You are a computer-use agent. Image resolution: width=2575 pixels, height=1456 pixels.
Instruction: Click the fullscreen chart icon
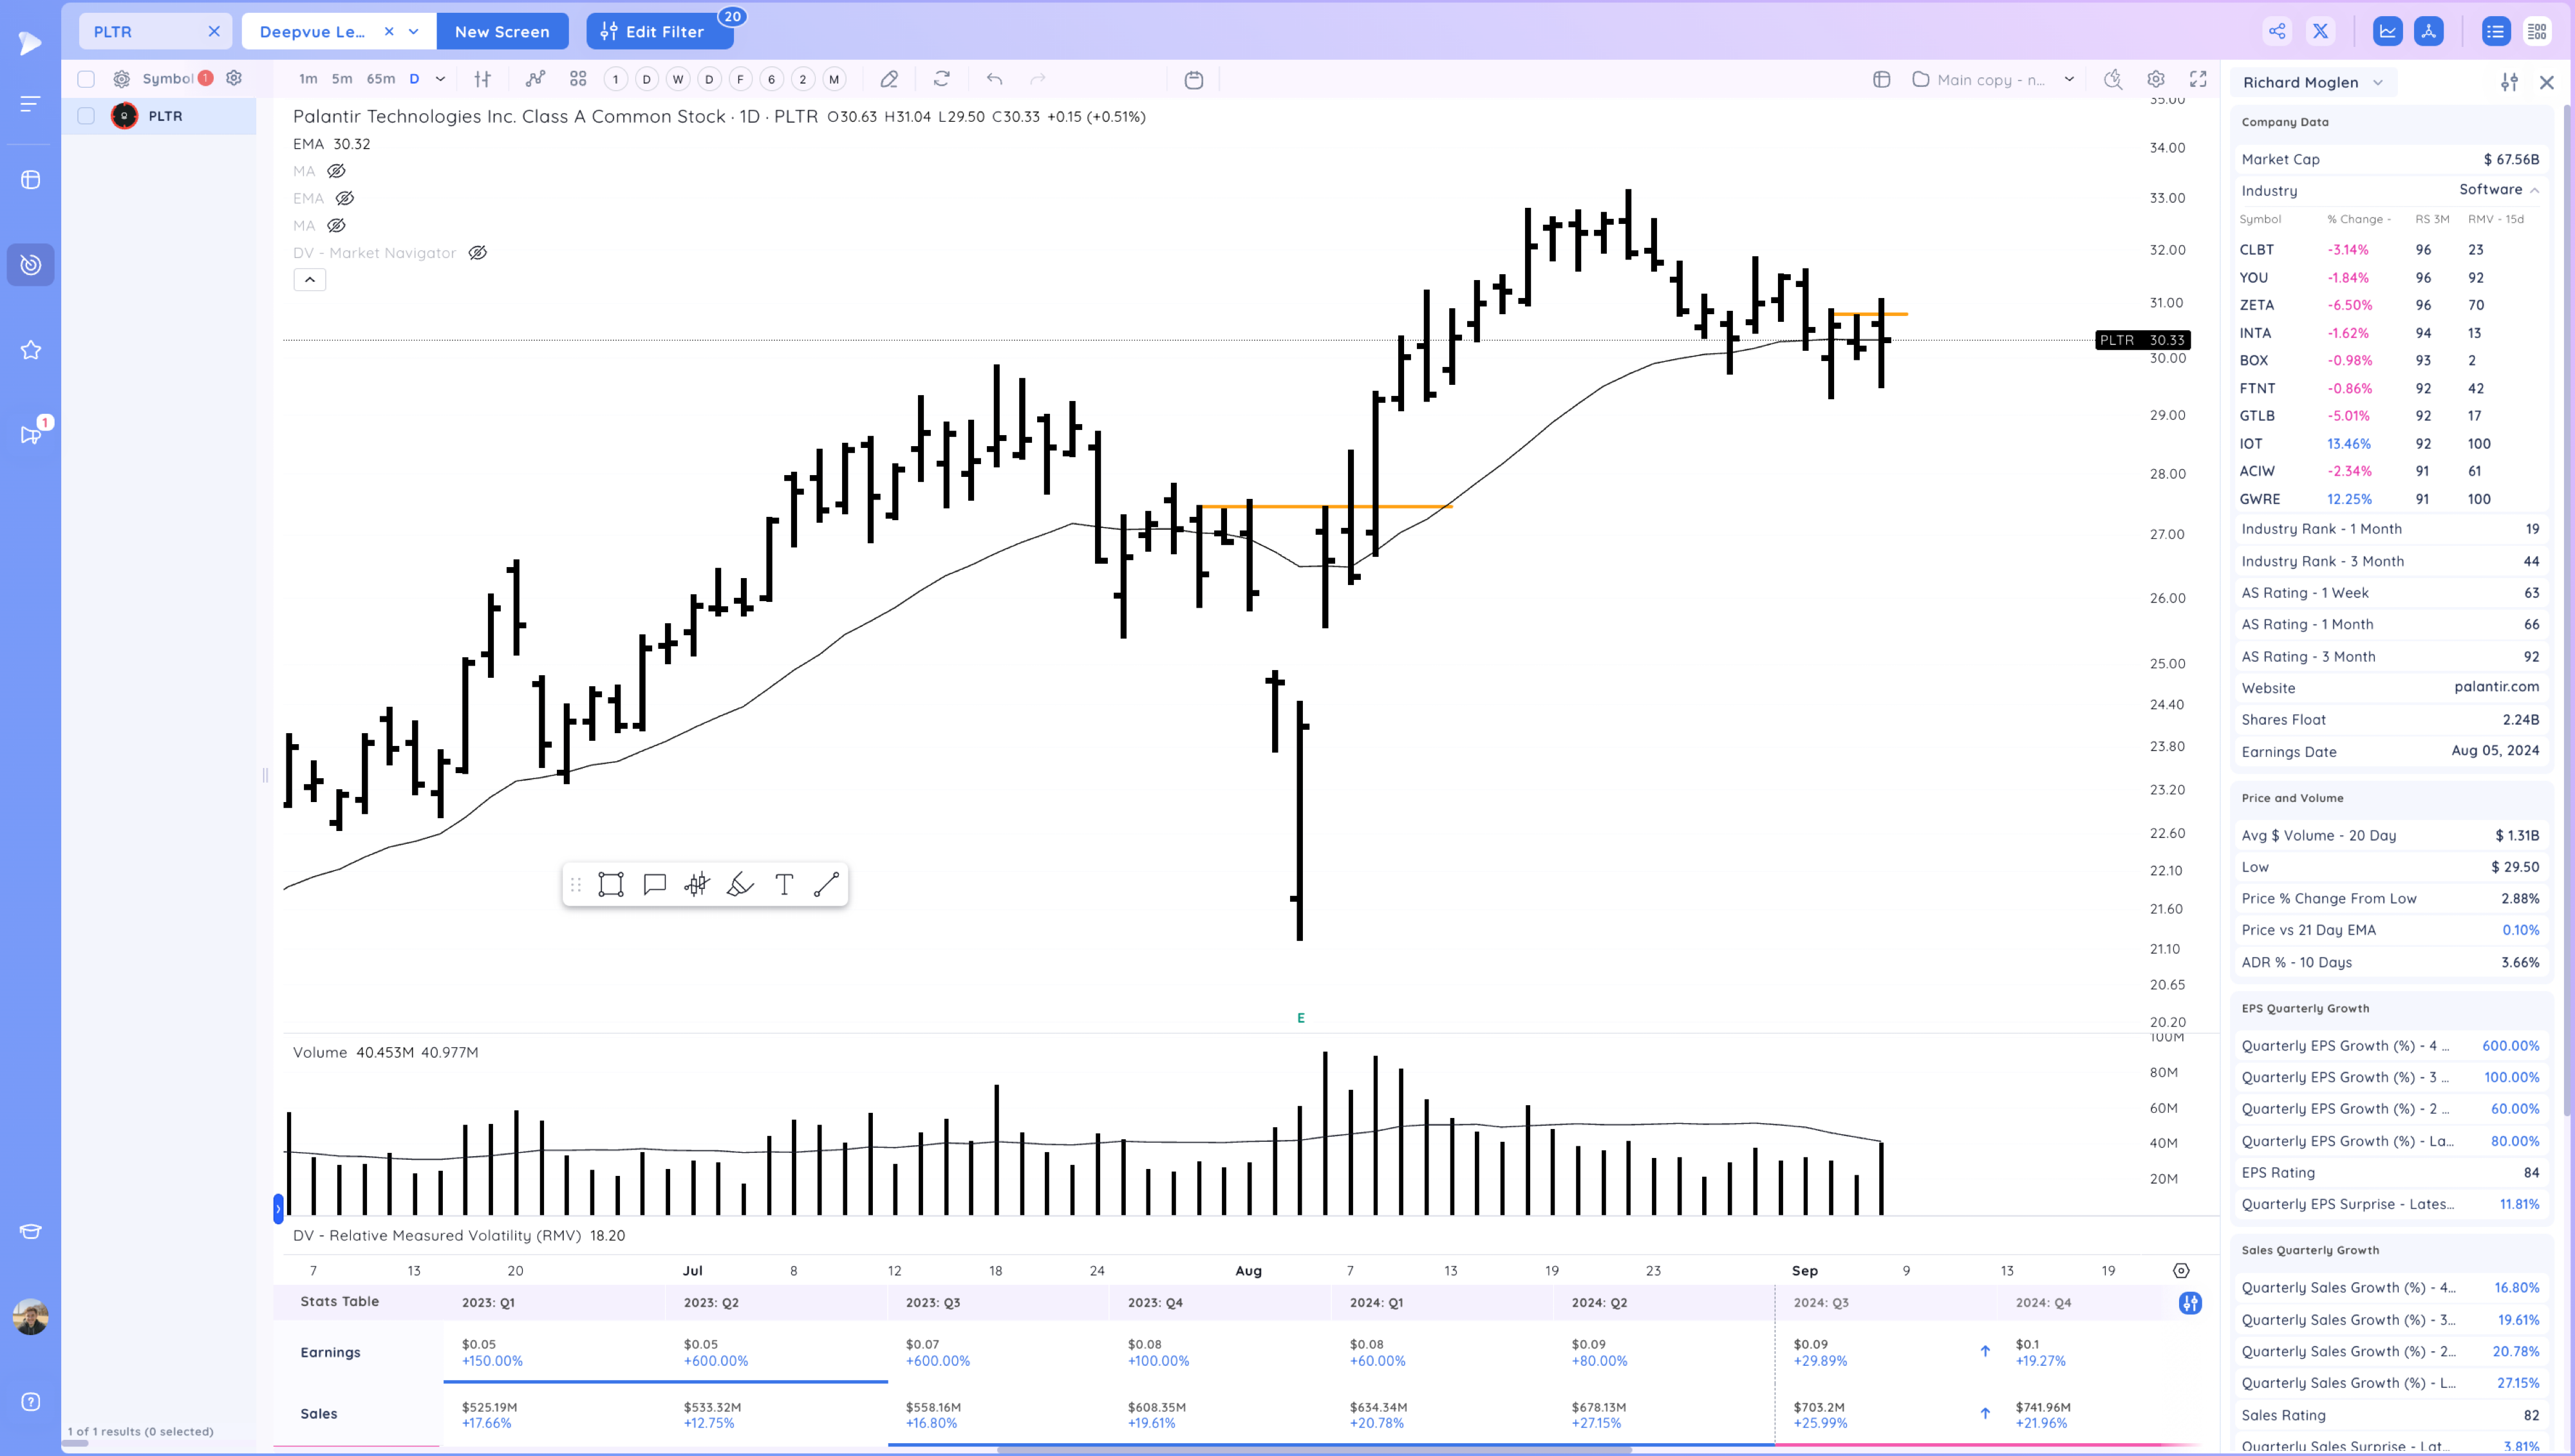pos(2198,79)
